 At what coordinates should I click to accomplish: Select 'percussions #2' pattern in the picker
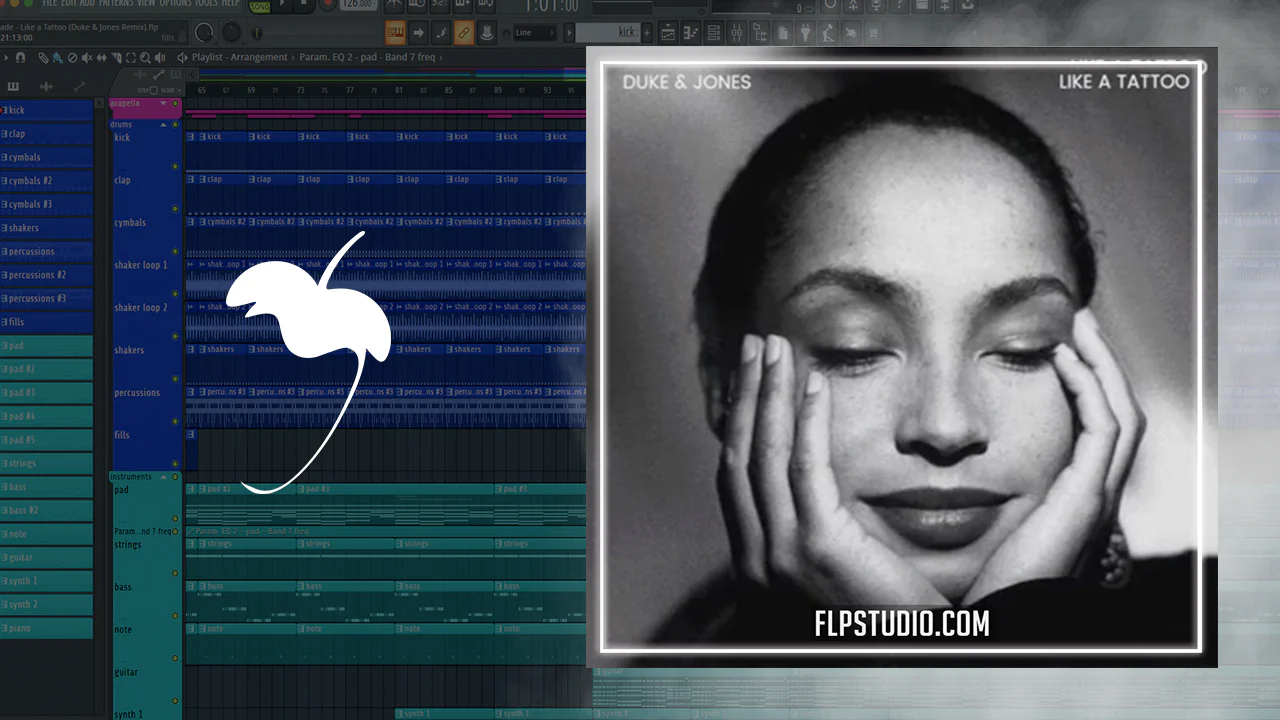coord(46,275)
